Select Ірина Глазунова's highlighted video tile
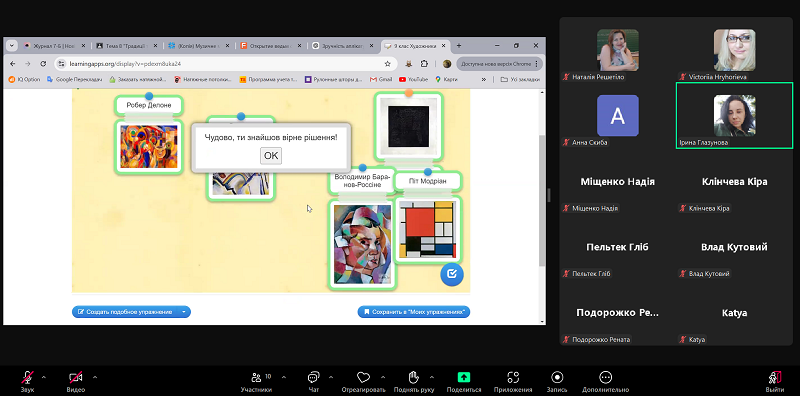This screenshot has width=800, height=396. pos(734,115)
